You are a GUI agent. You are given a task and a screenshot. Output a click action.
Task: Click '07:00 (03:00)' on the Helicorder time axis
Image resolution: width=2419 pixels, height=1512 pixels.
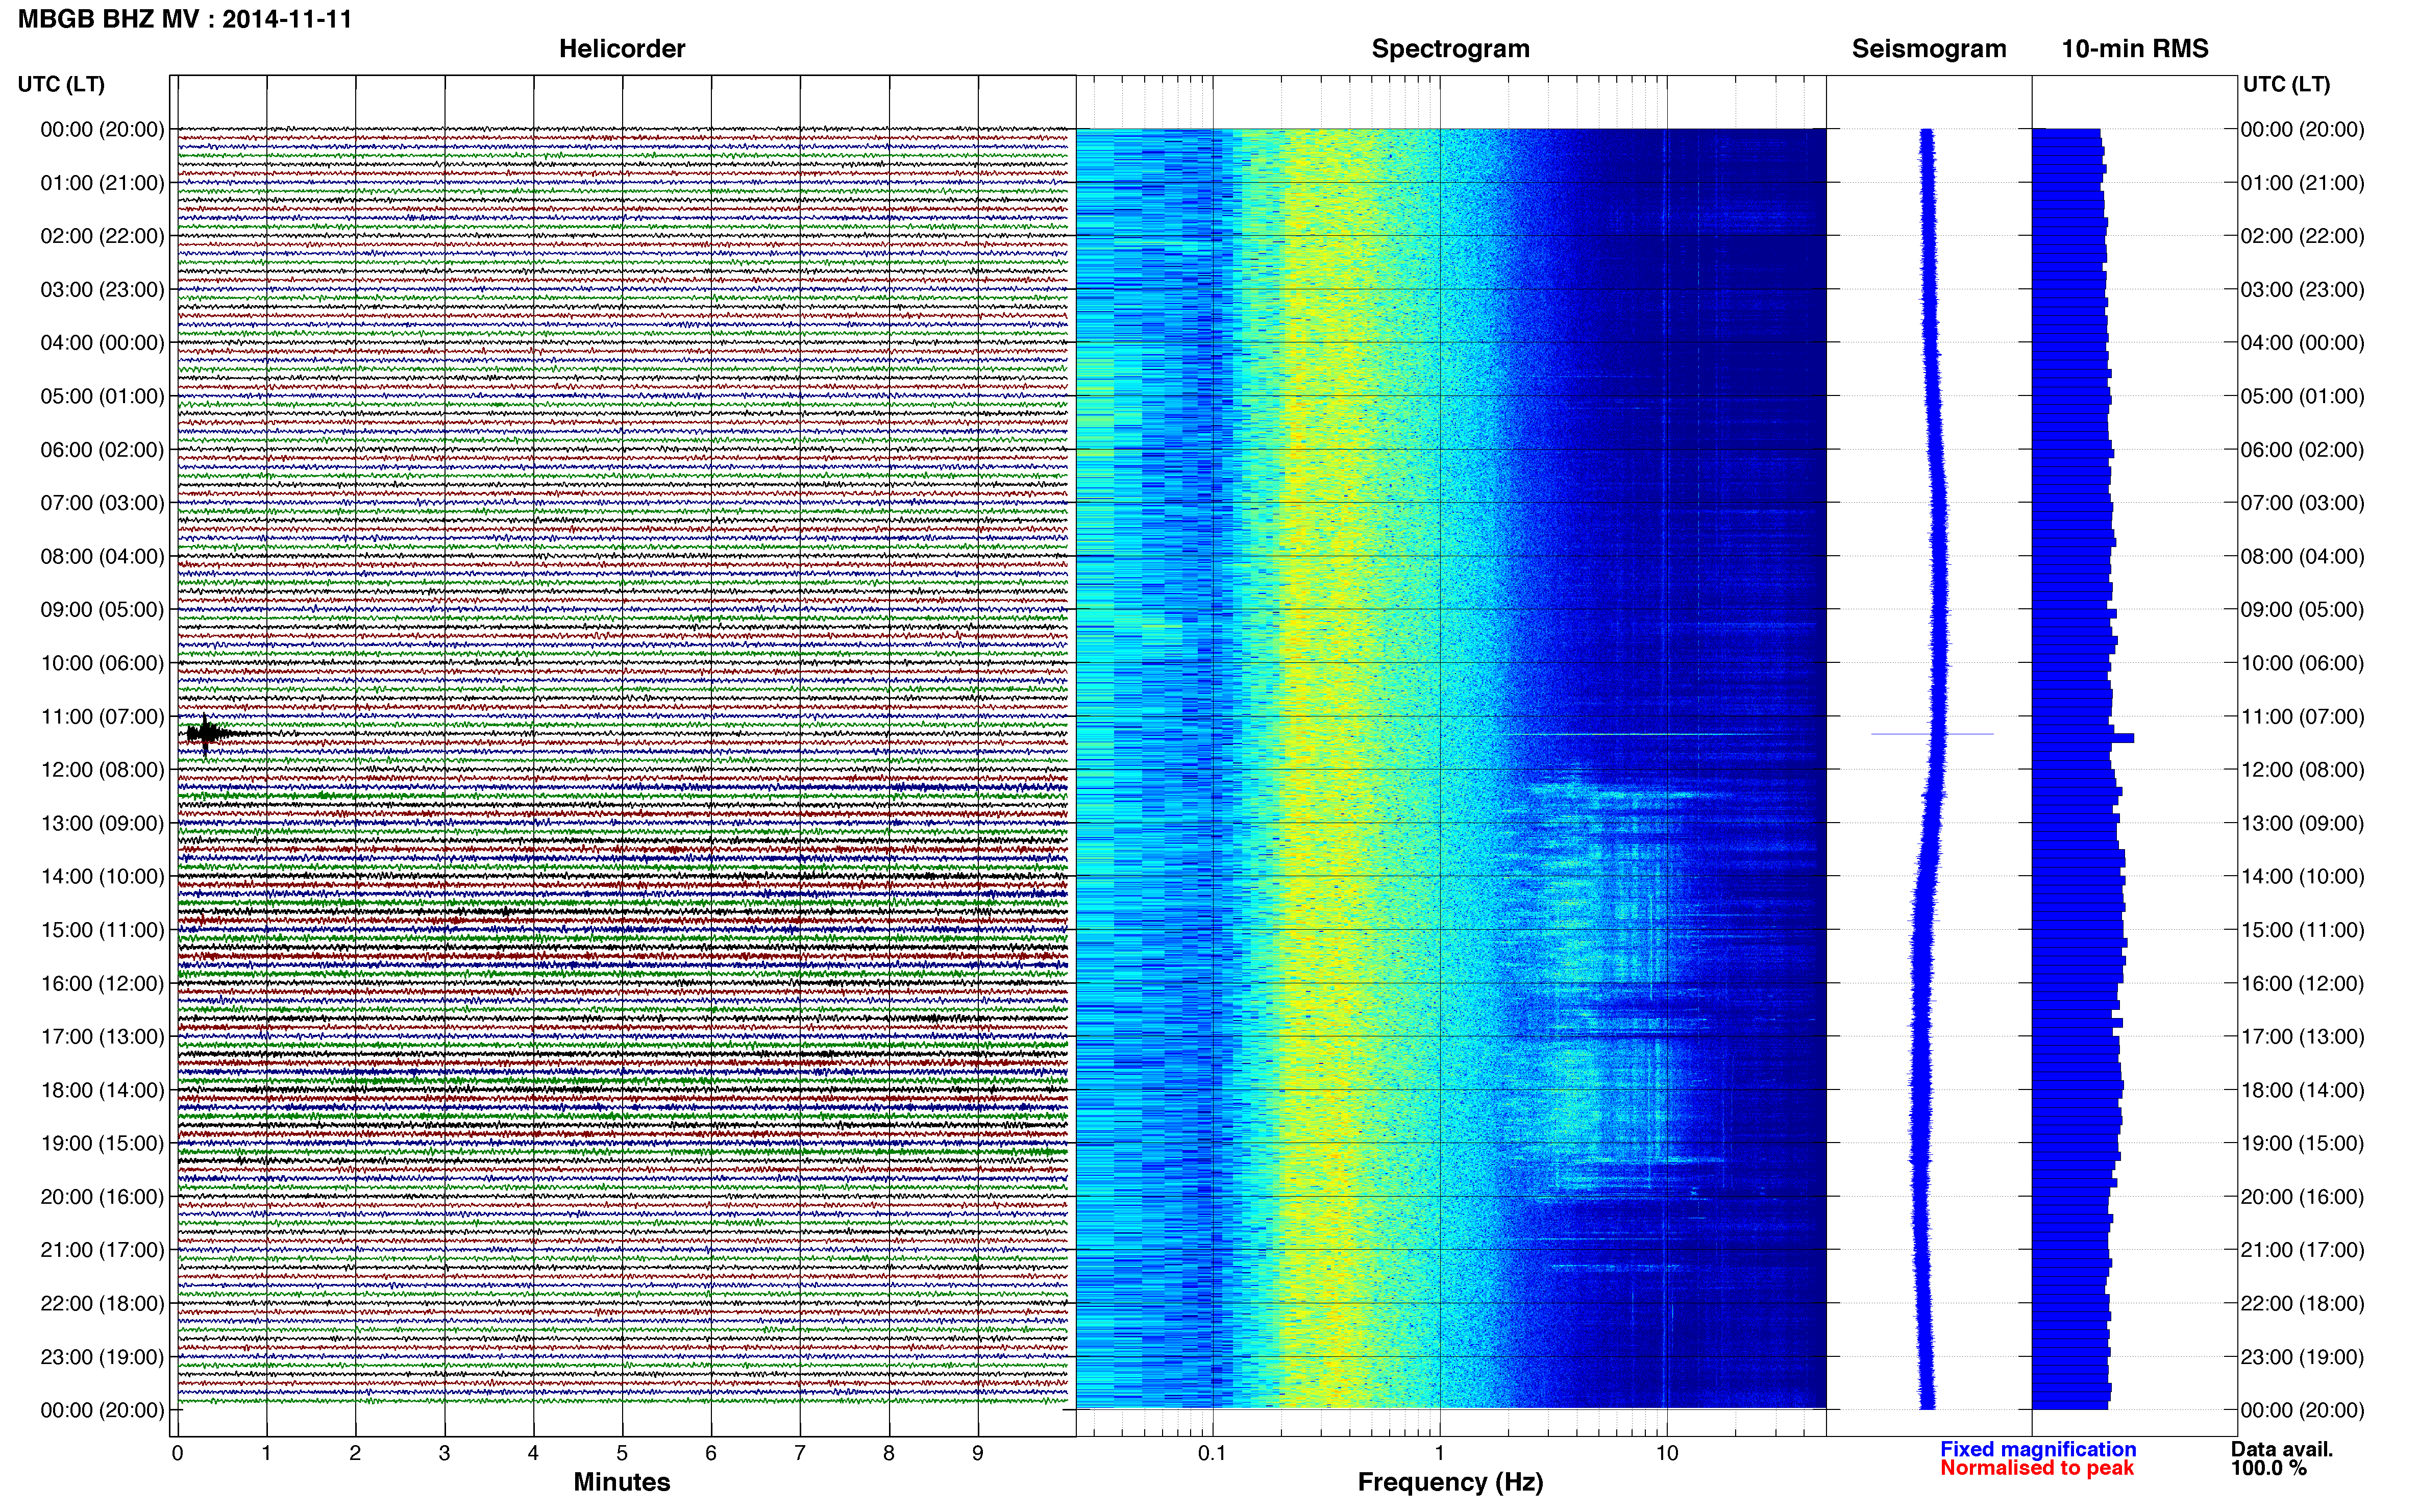pos(102,503)
